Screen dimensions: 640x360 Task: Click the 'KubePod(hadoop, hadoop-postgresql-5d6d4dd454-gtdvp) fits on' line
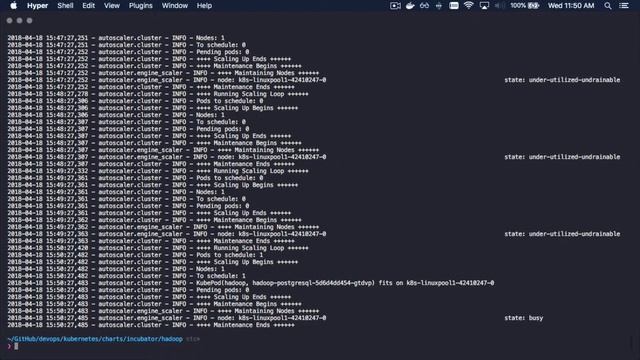[251, 283]
